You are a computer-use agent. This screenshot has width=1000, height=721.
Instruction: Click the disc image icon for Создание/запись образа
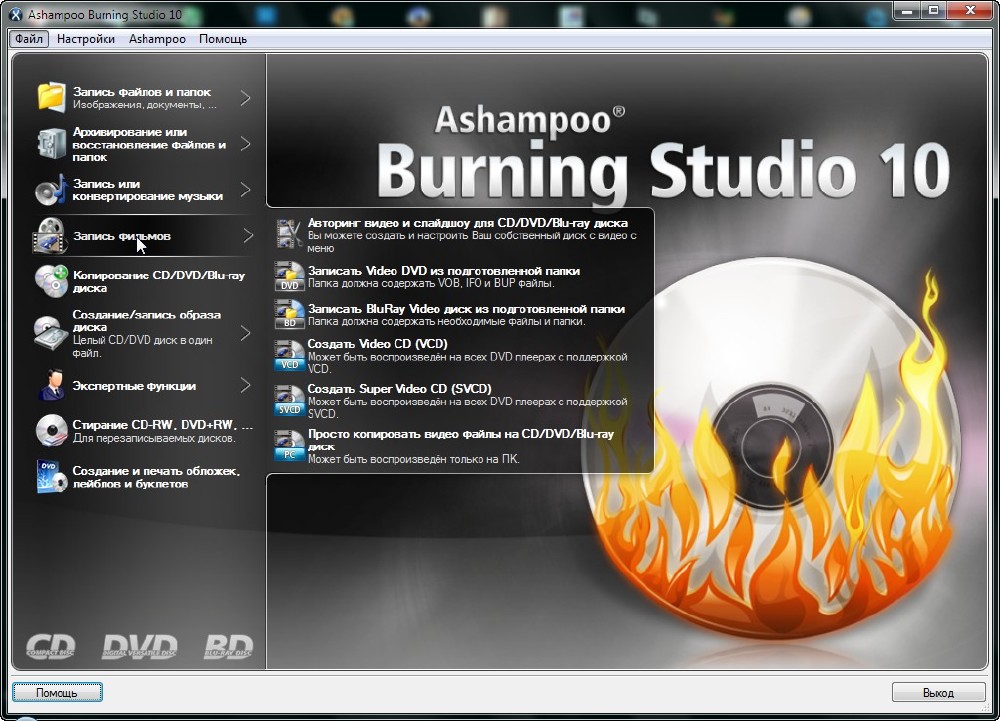(x=51, y=332)
